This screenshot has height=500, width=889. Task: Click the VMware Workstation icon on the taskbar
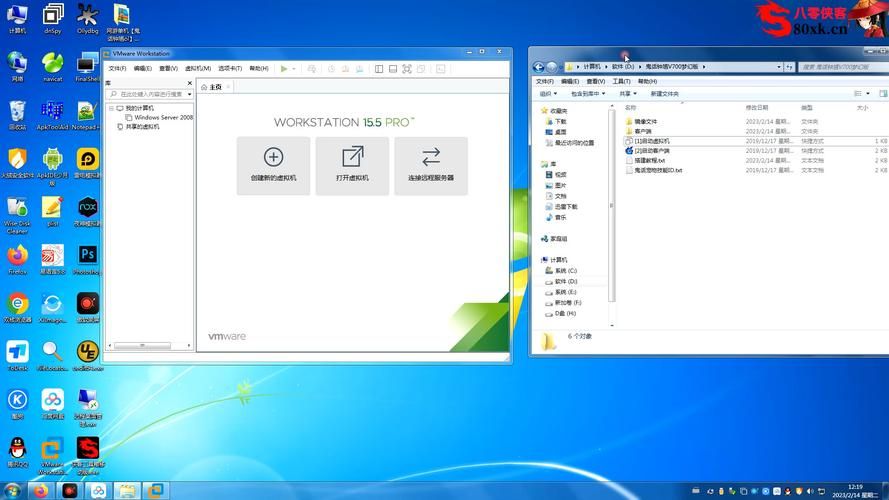pos(155,490)
